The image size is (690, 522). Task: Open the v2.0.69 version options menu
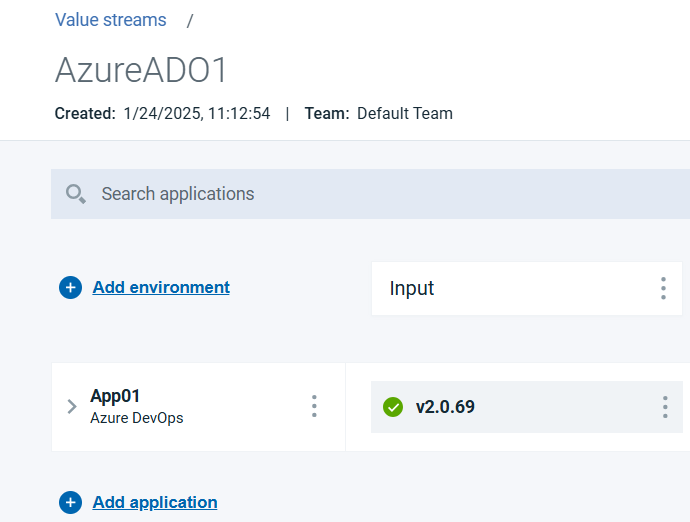coord(665,407)
